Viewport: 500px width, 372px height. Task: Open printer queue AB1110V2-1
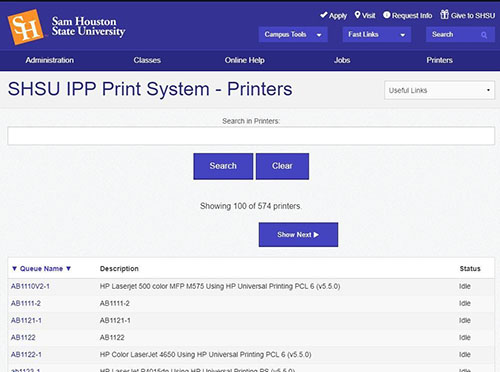click(x=30, y=286)
